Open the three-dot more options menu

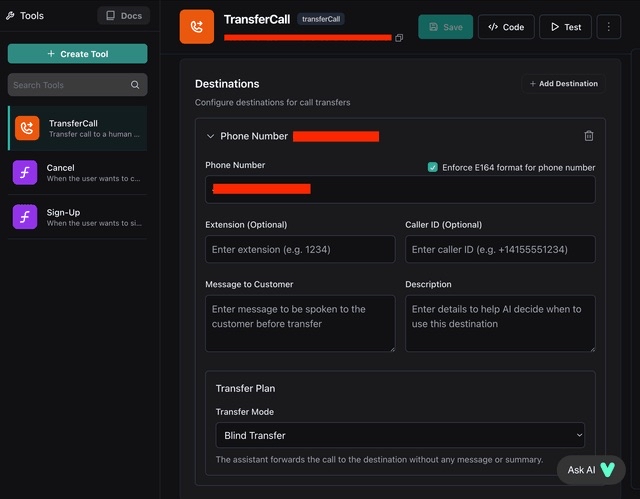click(609, 27)
